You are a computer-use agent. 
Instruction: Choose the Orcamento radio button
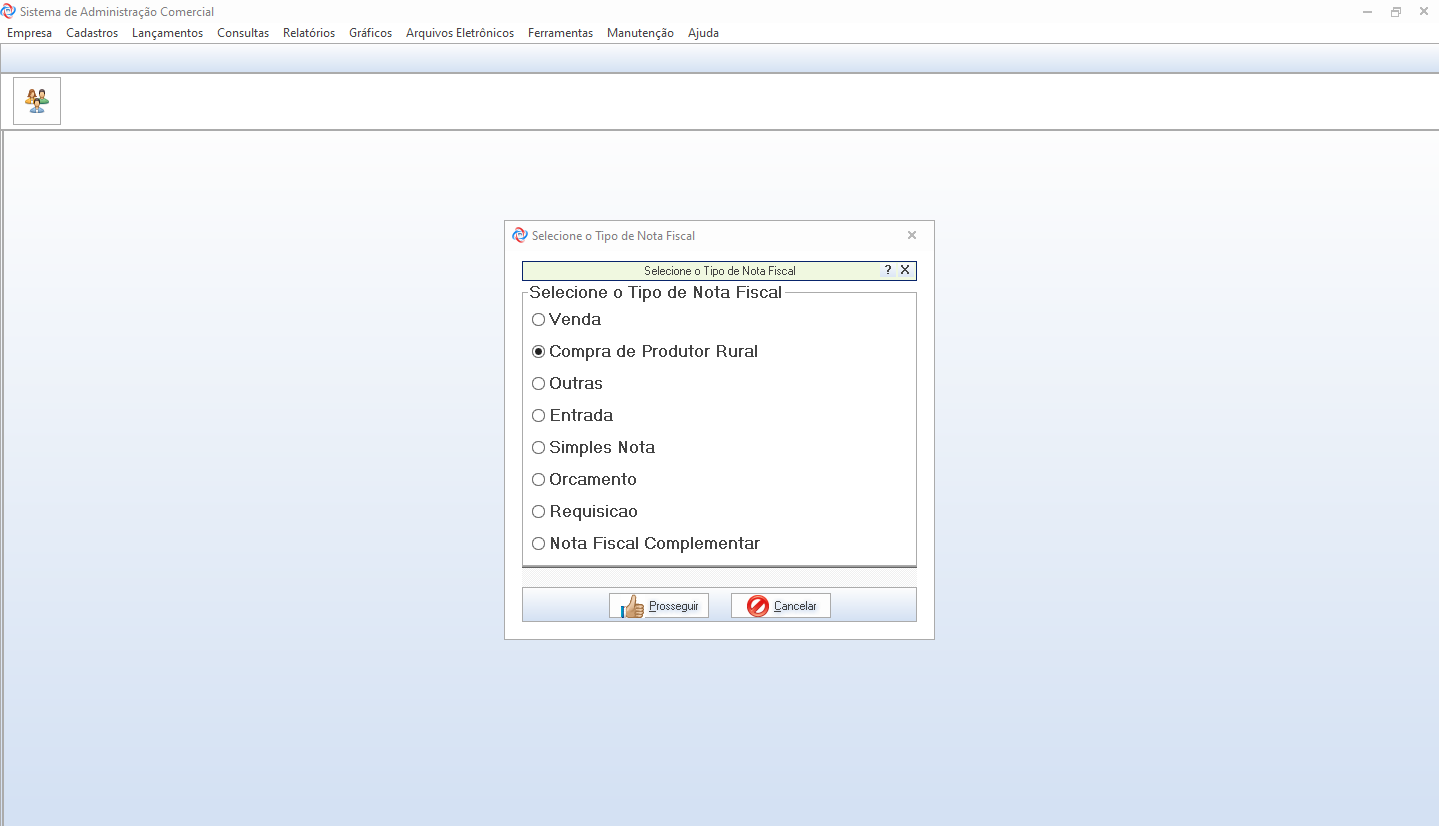point(539,480)
